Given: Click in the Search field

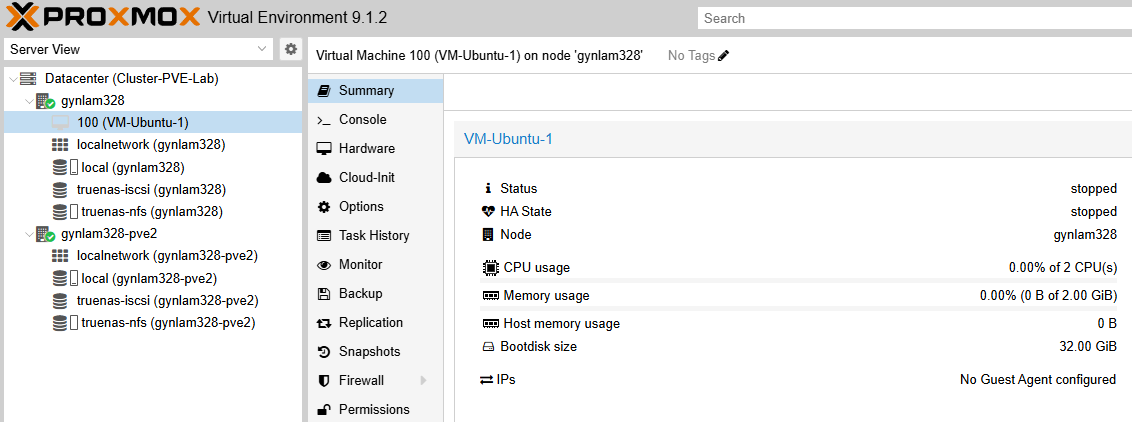Looking at the screenshot, I should click(x=915, y=18).
